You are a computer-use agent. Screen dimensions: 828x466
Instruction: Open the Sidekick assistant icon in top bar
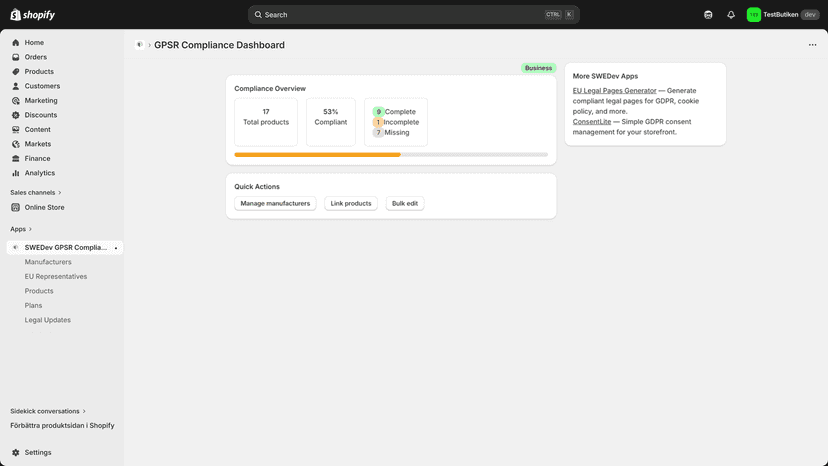click(708, 15)
